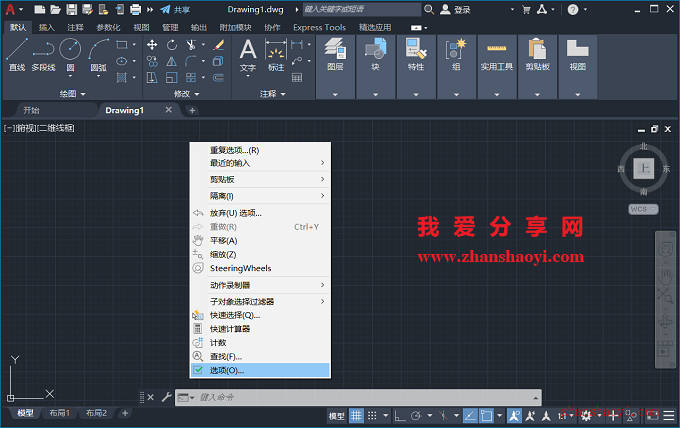The width and height of the screenshot is (680, 428).
Task: Insert a Table from Annotation panel
Action: (297, 78)
